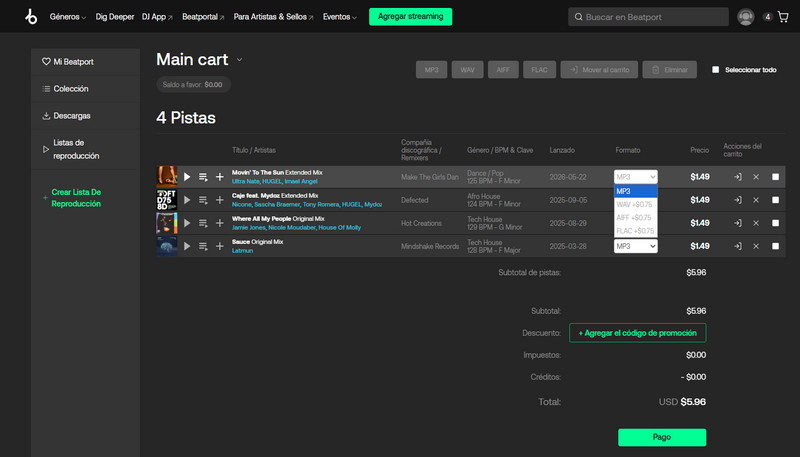Select checkbox for Caje feat. Mydoz
This screenshot has height=457, width=800.
[x=776, y=200]
